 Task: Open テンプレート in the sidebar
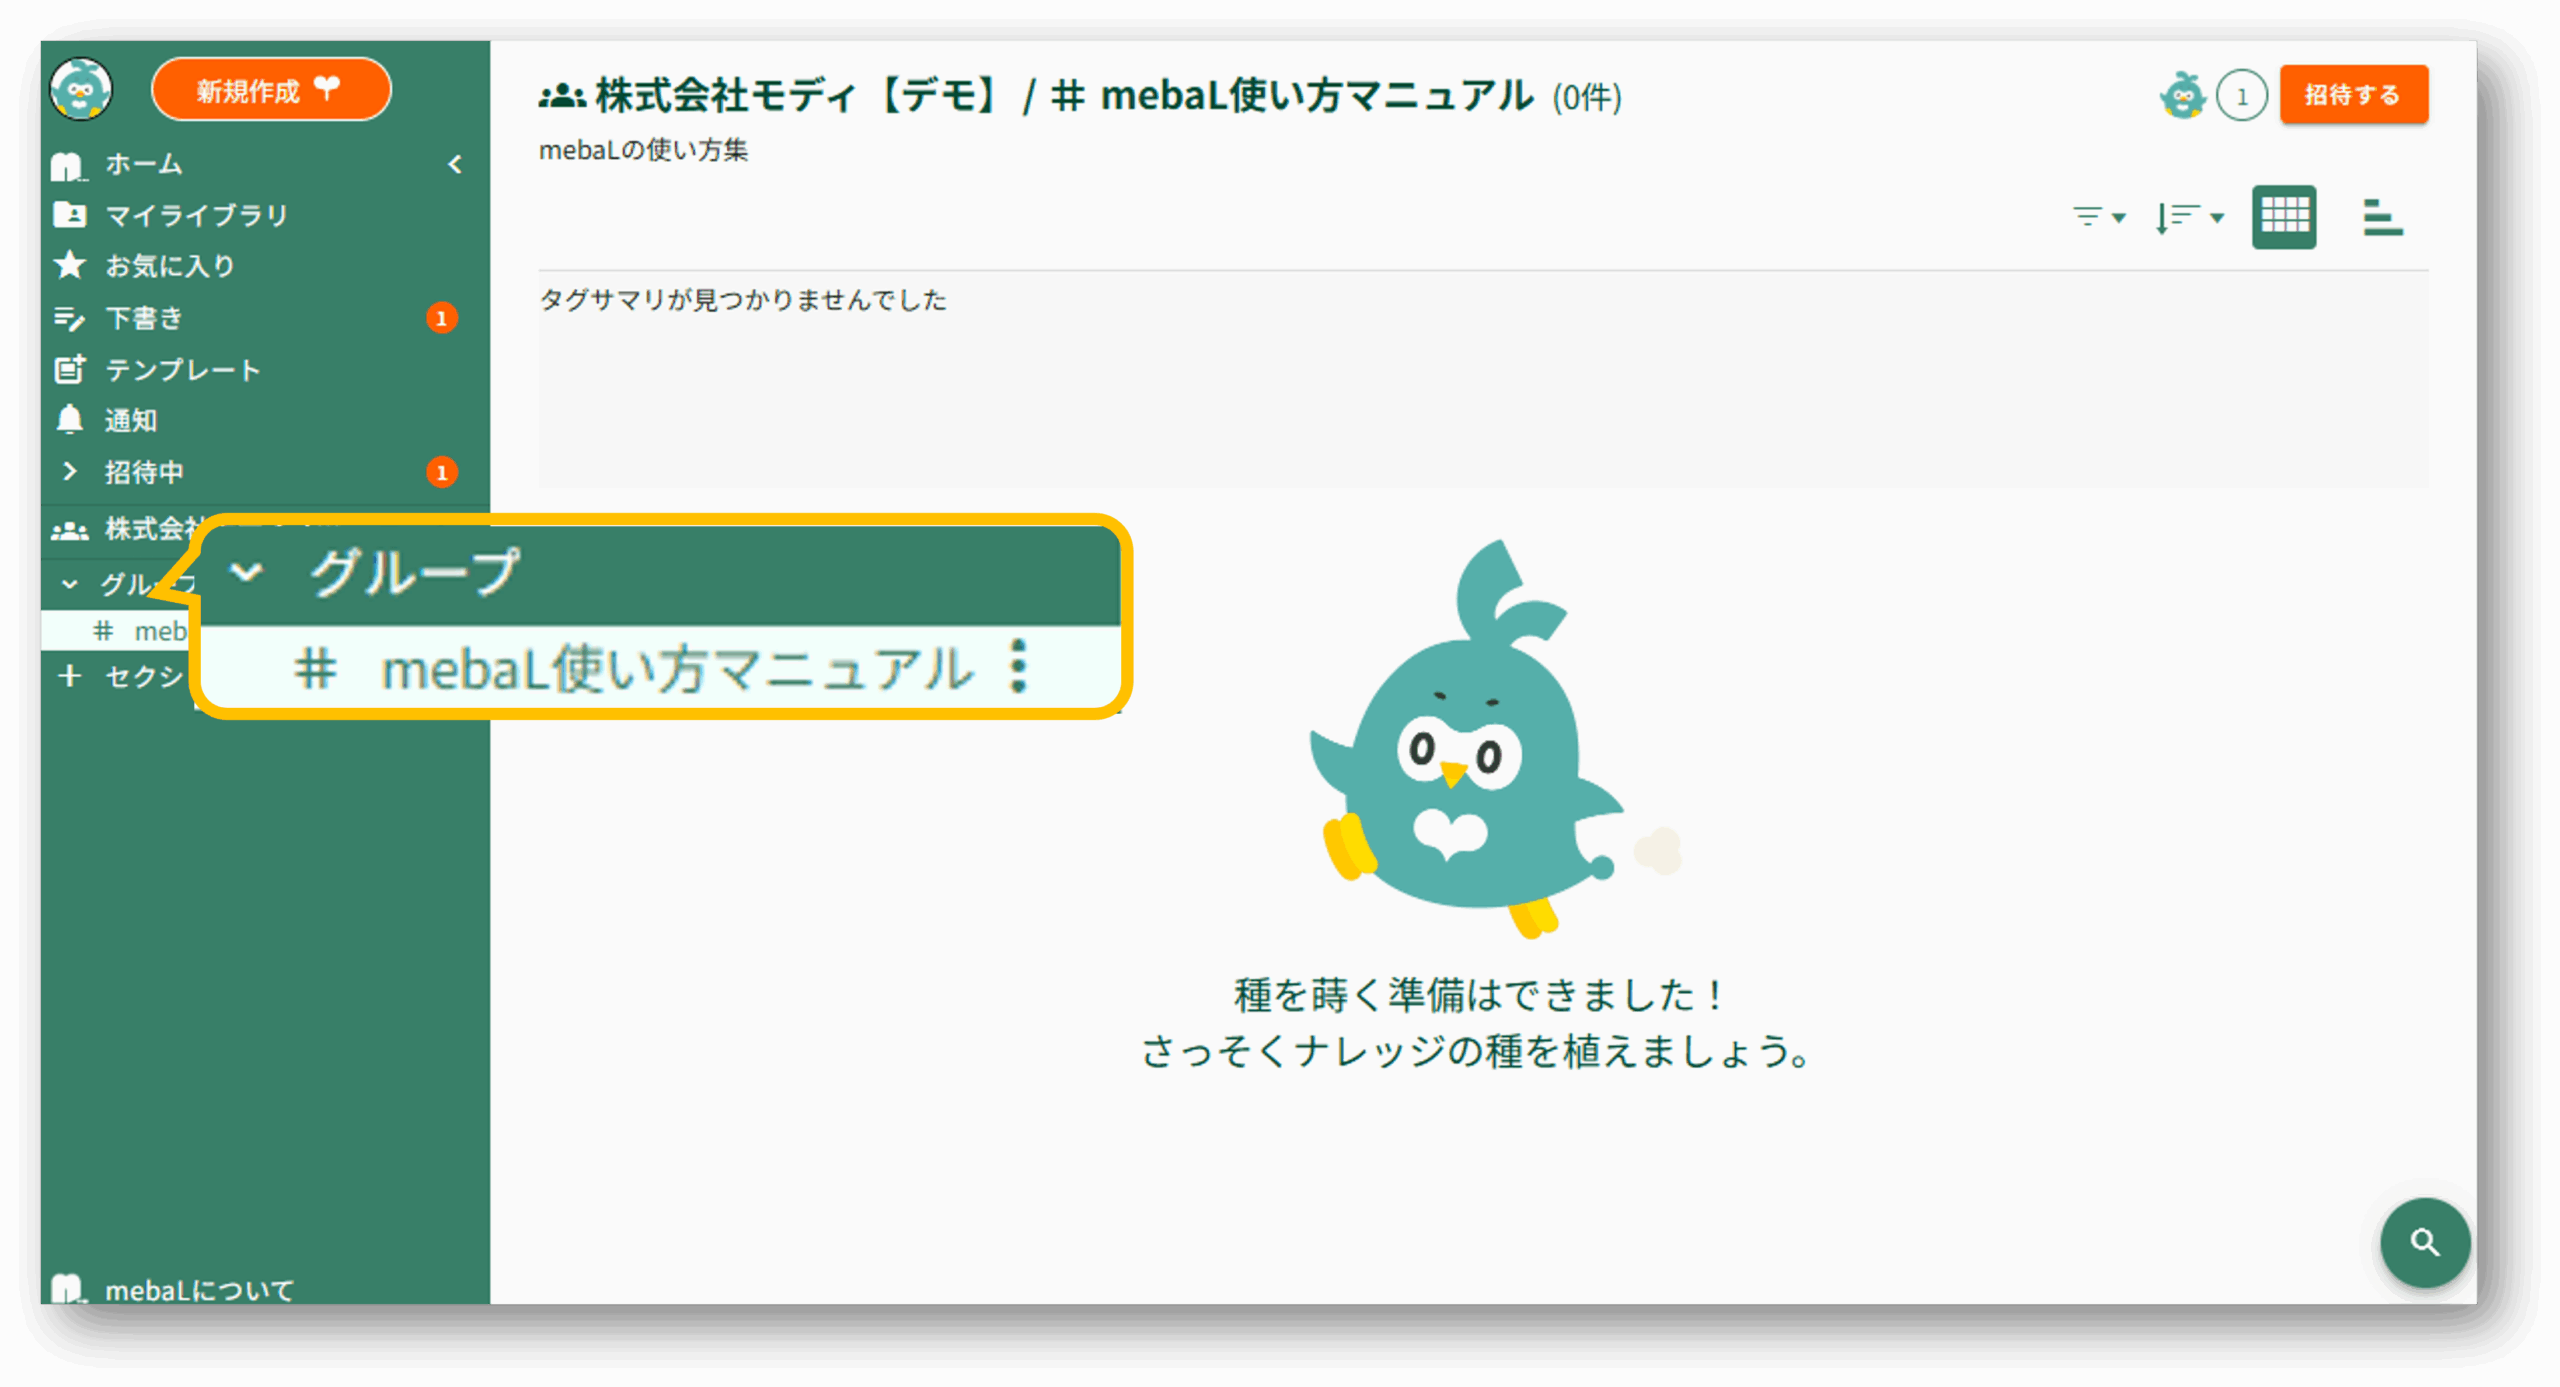tap(182, 370)
